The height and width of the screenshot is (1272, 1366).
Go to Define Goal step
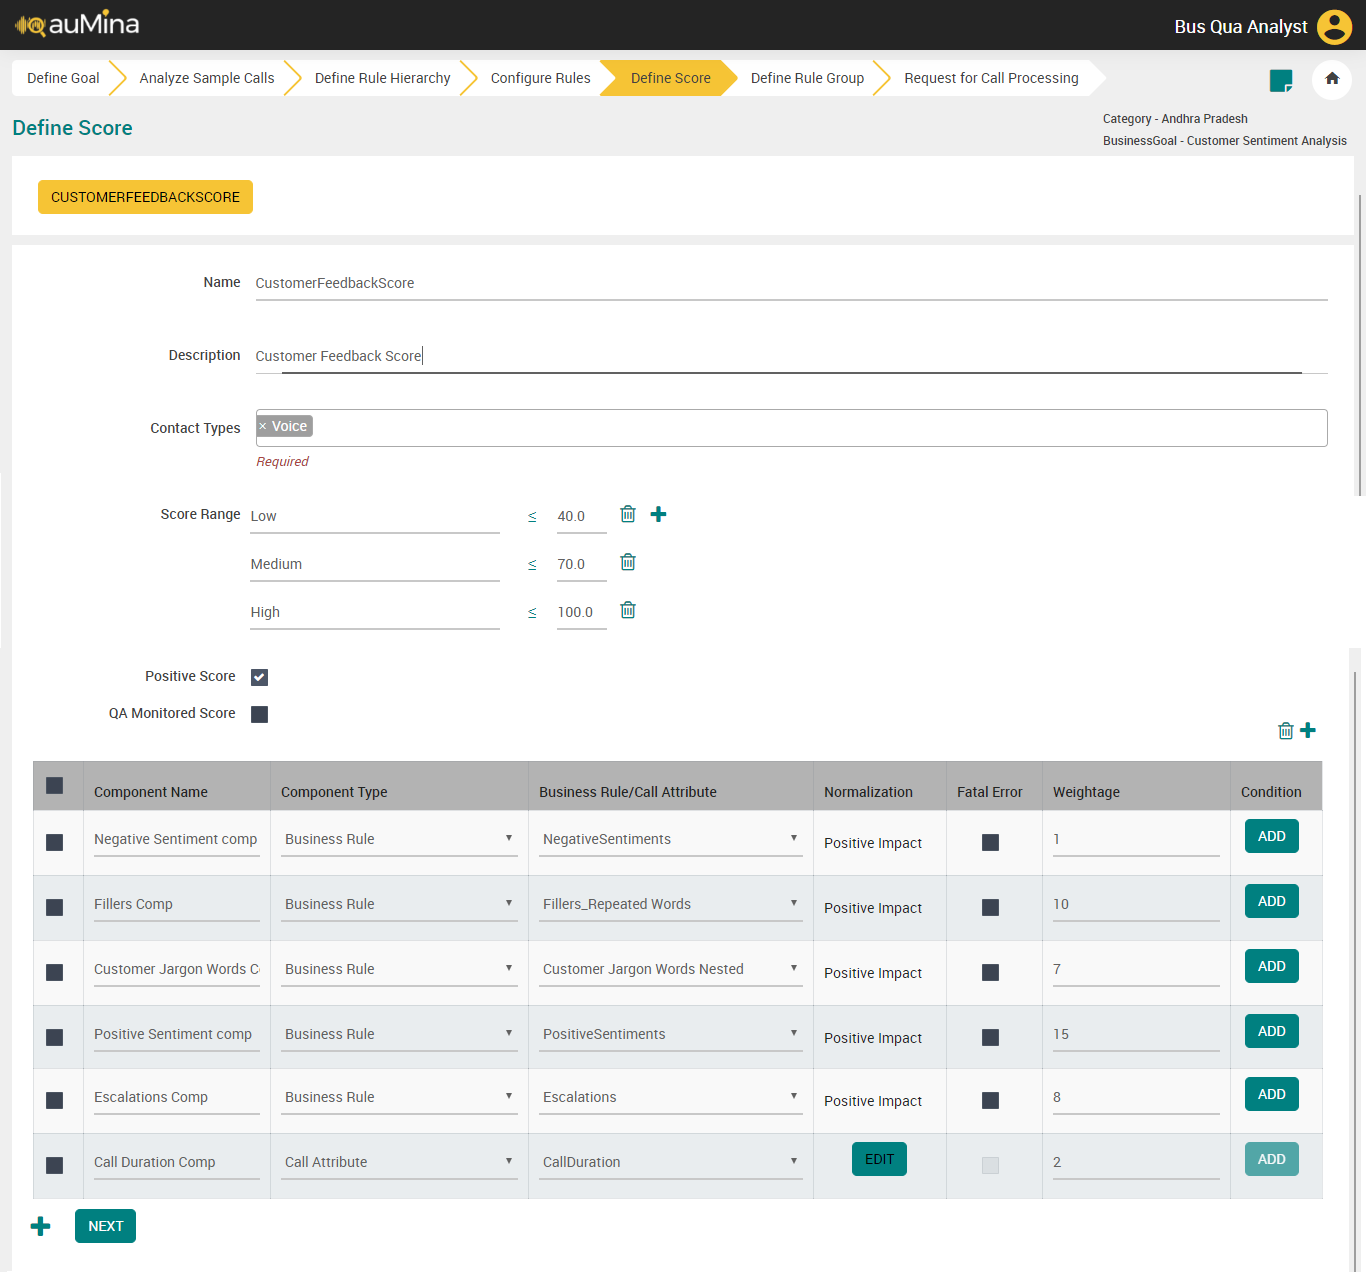click(x=63, y=78)
